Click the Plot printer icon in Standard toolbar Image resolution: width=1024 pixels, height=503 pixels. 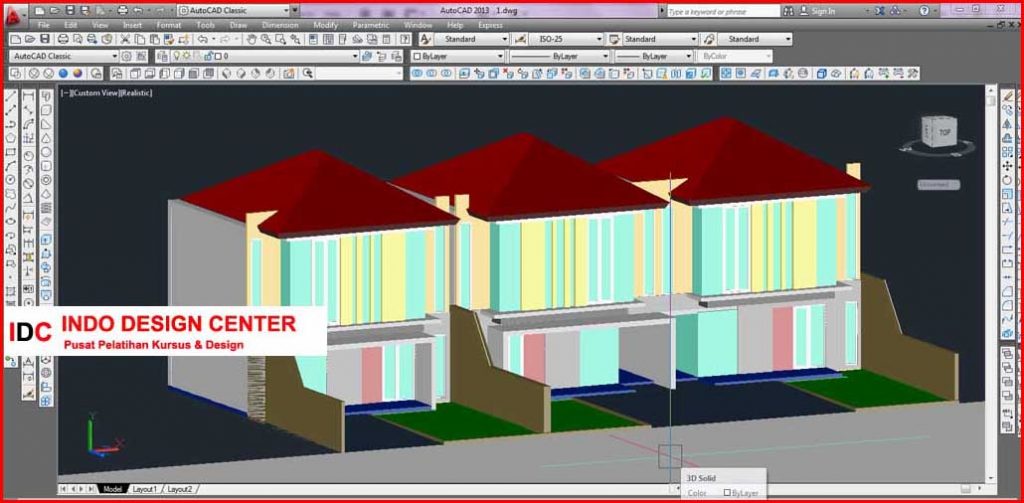pyautogui.click(x=63, y=39)
